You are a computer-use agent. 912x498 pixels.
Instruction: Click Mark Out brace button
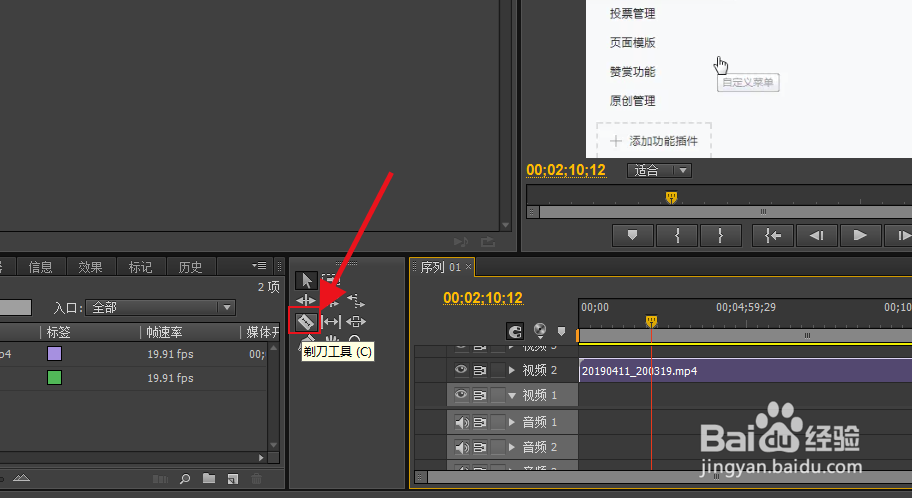(721, 236)
